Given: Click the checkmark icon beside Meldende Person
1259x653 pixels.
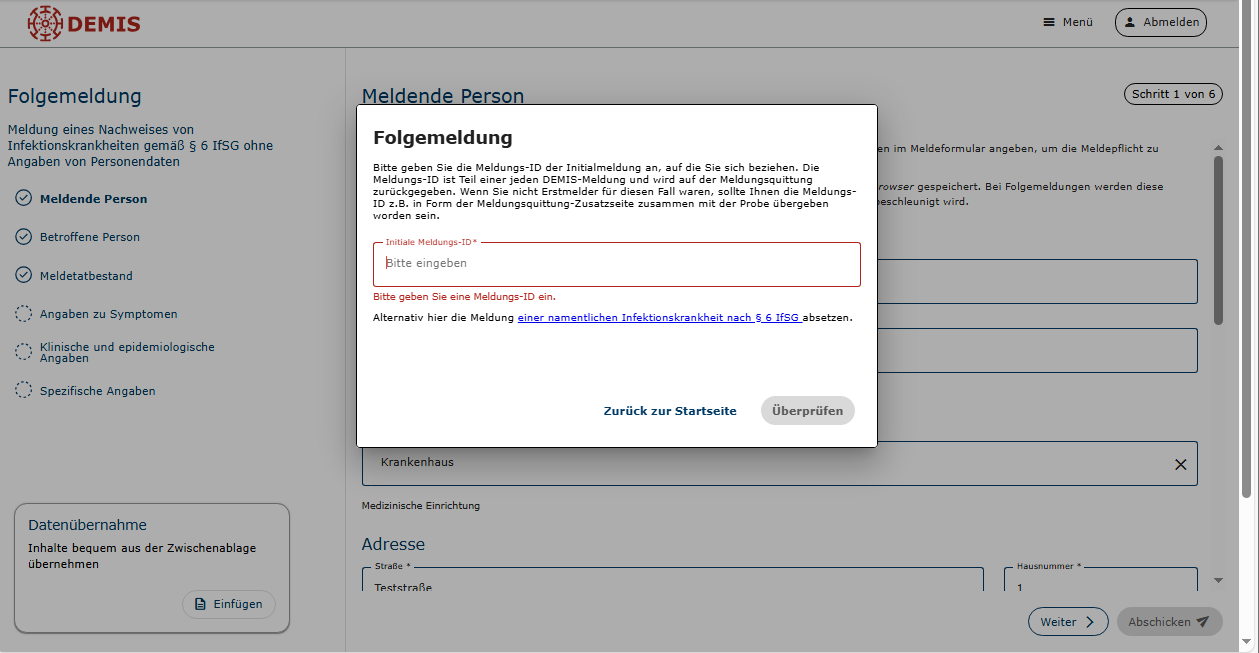Looking at the screenshot, I should (x=24, y=198).
